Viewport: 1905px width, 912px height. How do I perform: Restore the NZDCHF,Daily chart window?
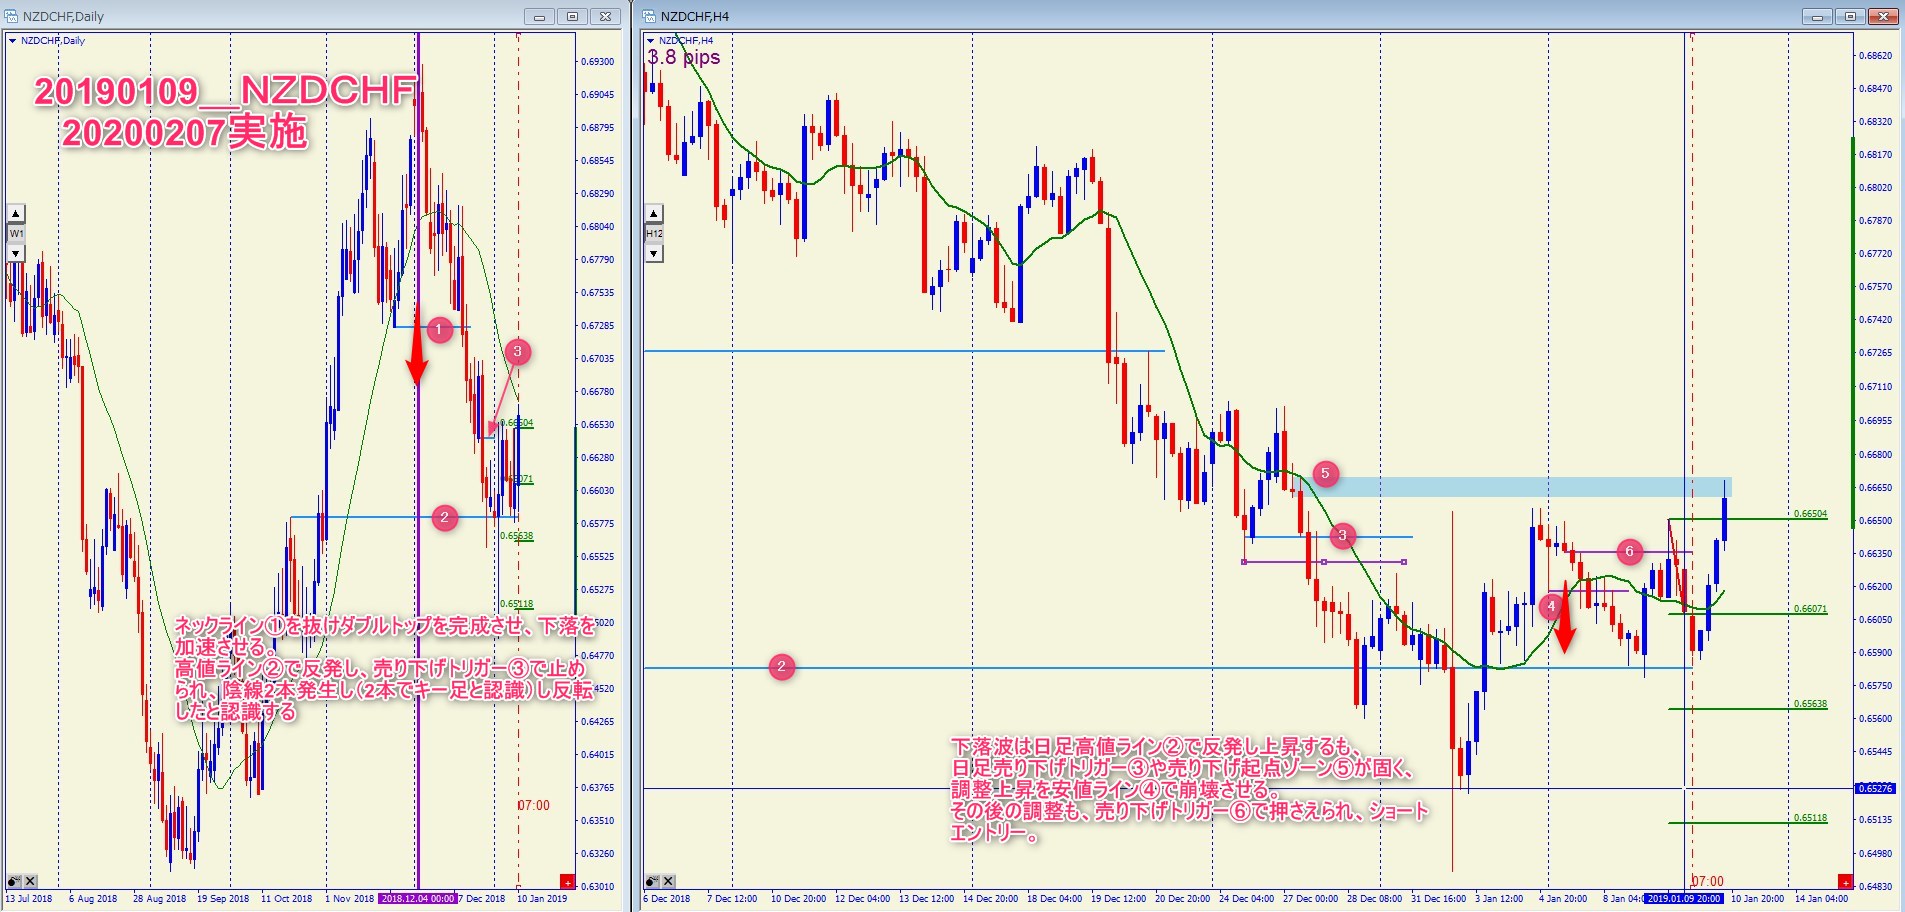tap(572, 16)
